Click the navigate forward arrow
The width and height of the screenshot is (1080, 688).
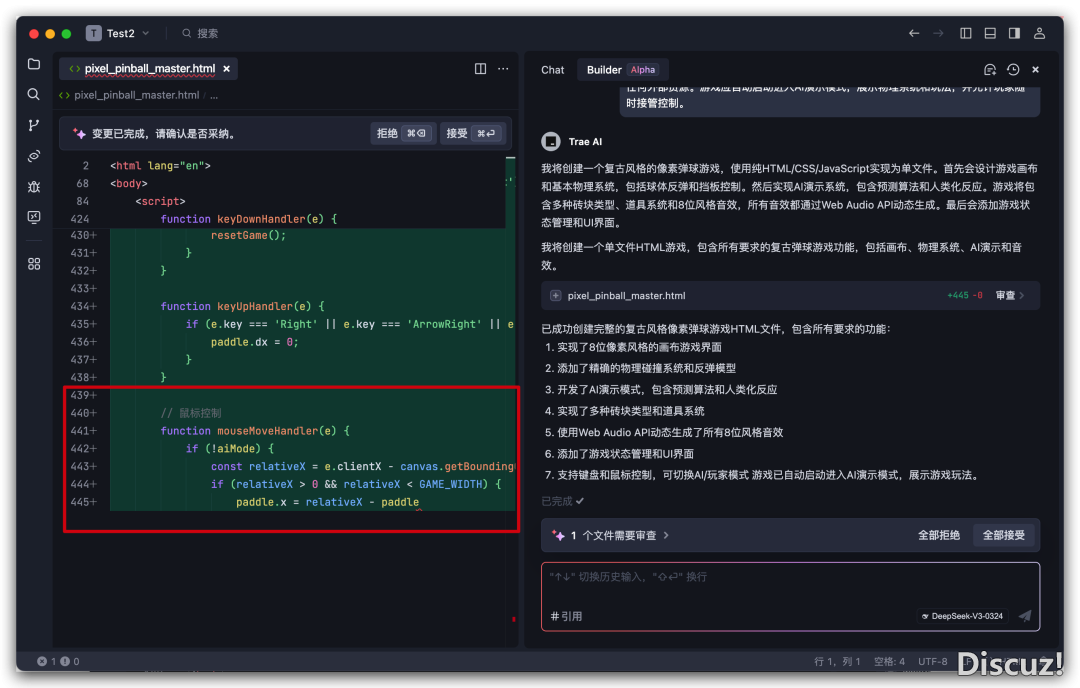coord(938,33)
